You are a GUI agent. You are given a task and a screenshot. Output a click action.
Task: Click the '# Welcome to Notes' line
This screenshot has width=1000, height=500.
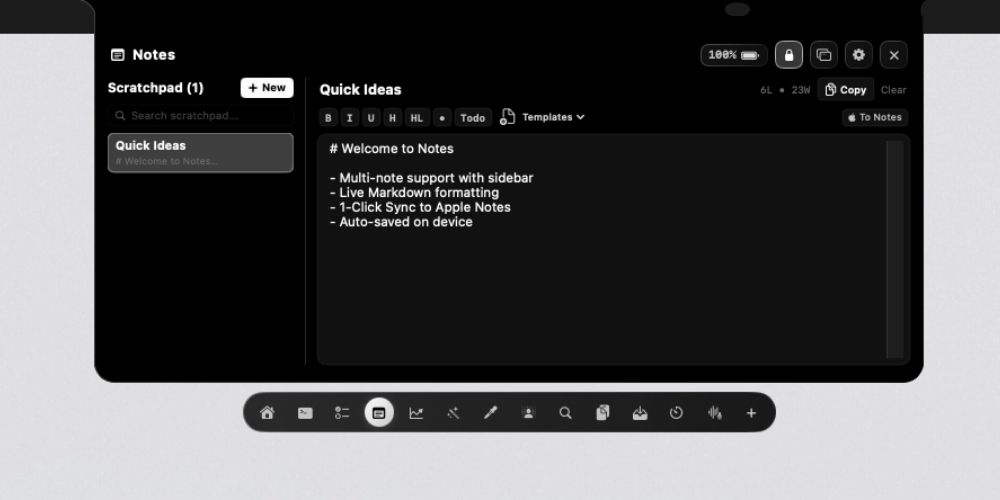click(x=392, y=149)
